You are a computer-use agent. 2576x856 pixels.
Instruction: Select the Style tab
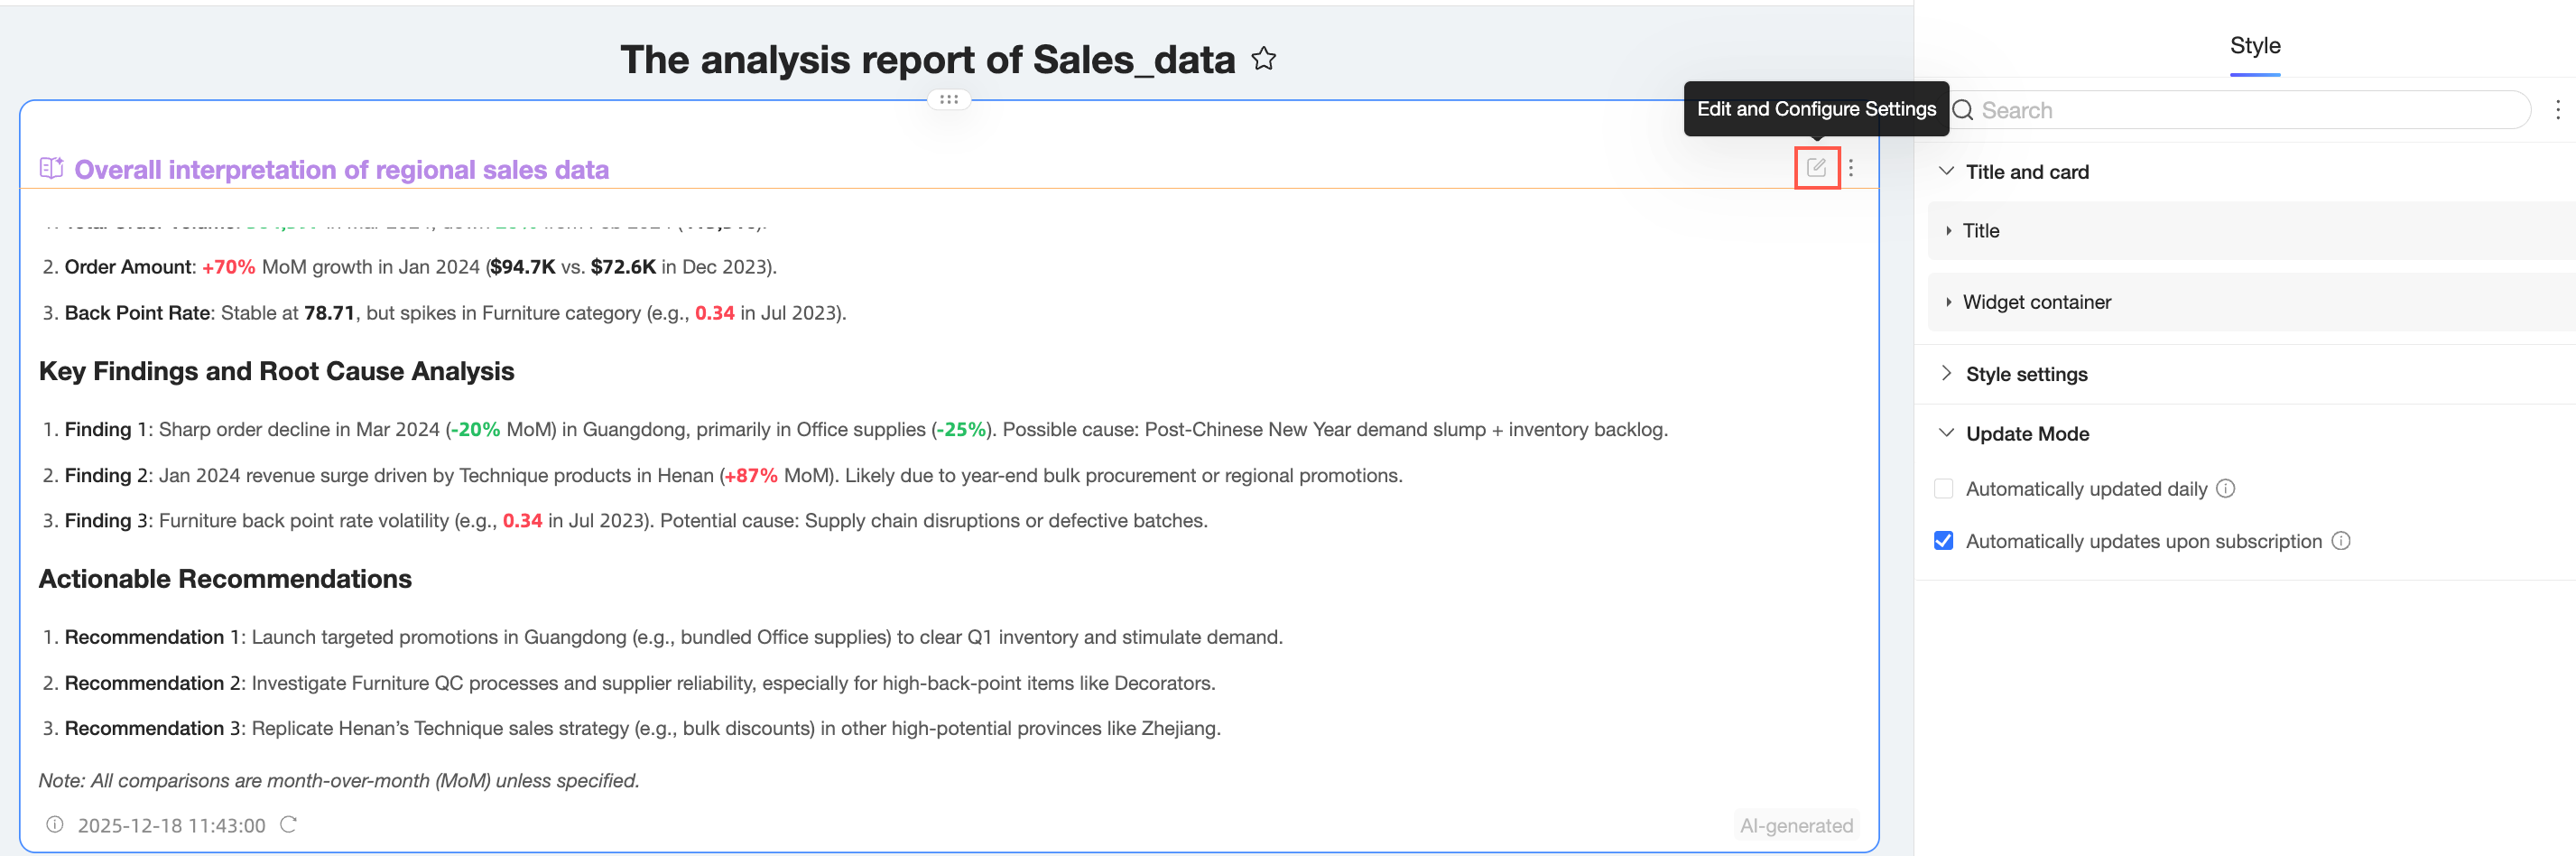point(2254,46)
